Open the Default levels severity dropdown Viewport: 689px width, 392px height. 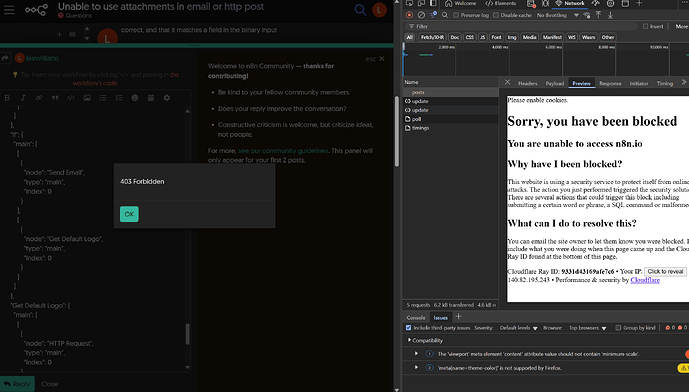click(519, 328)
